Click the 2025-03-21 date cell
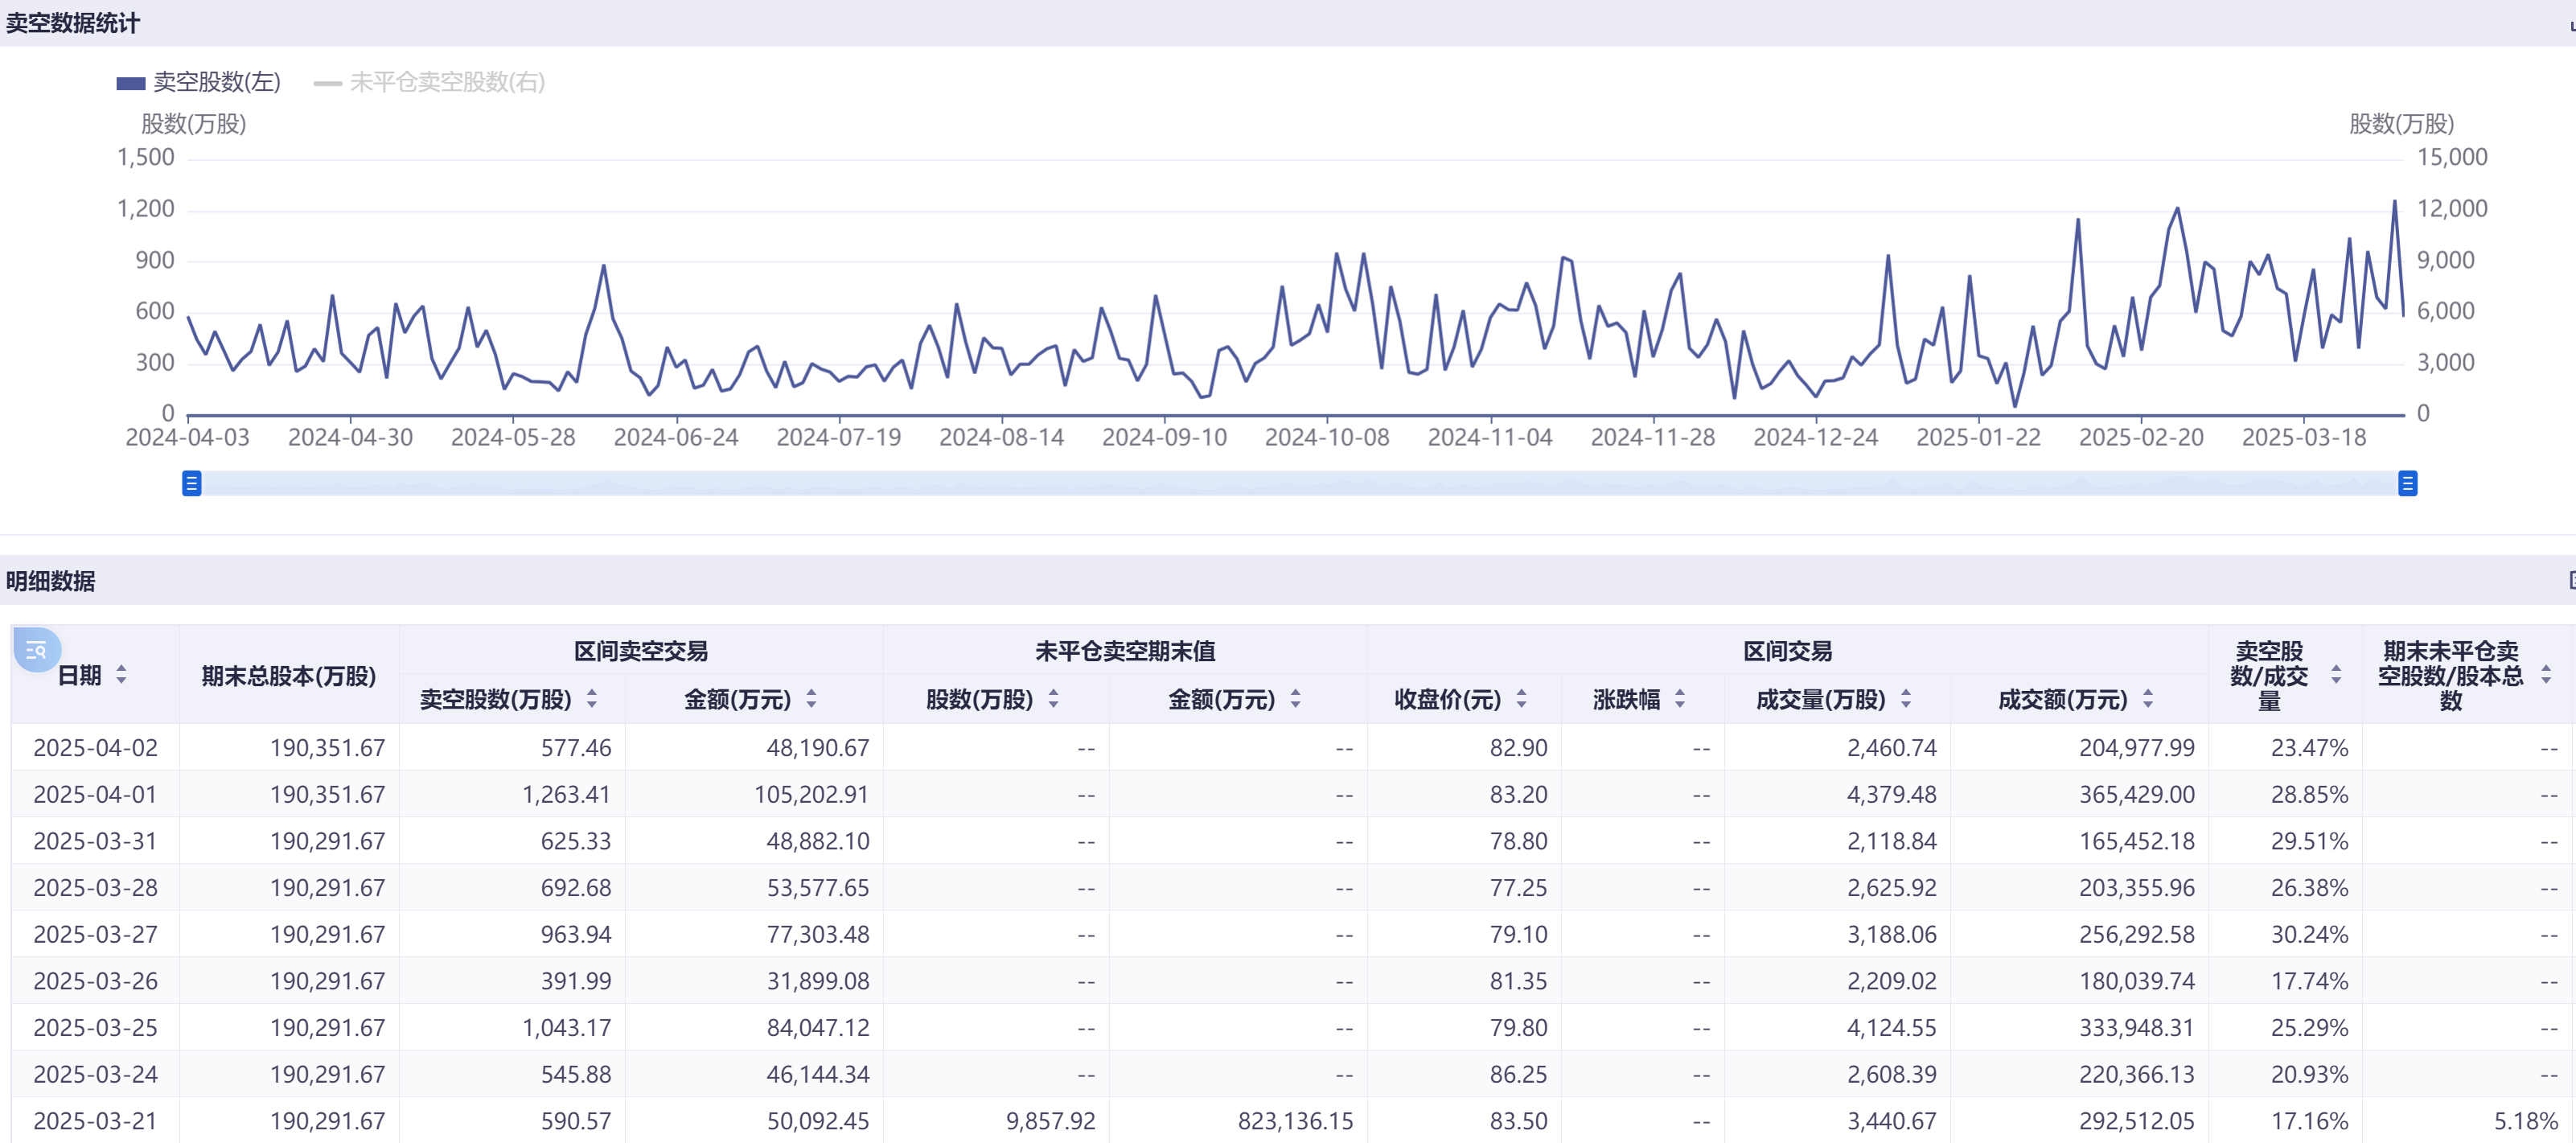The height and width of the screenshot is (1143, 2576). pos(95,1121)
